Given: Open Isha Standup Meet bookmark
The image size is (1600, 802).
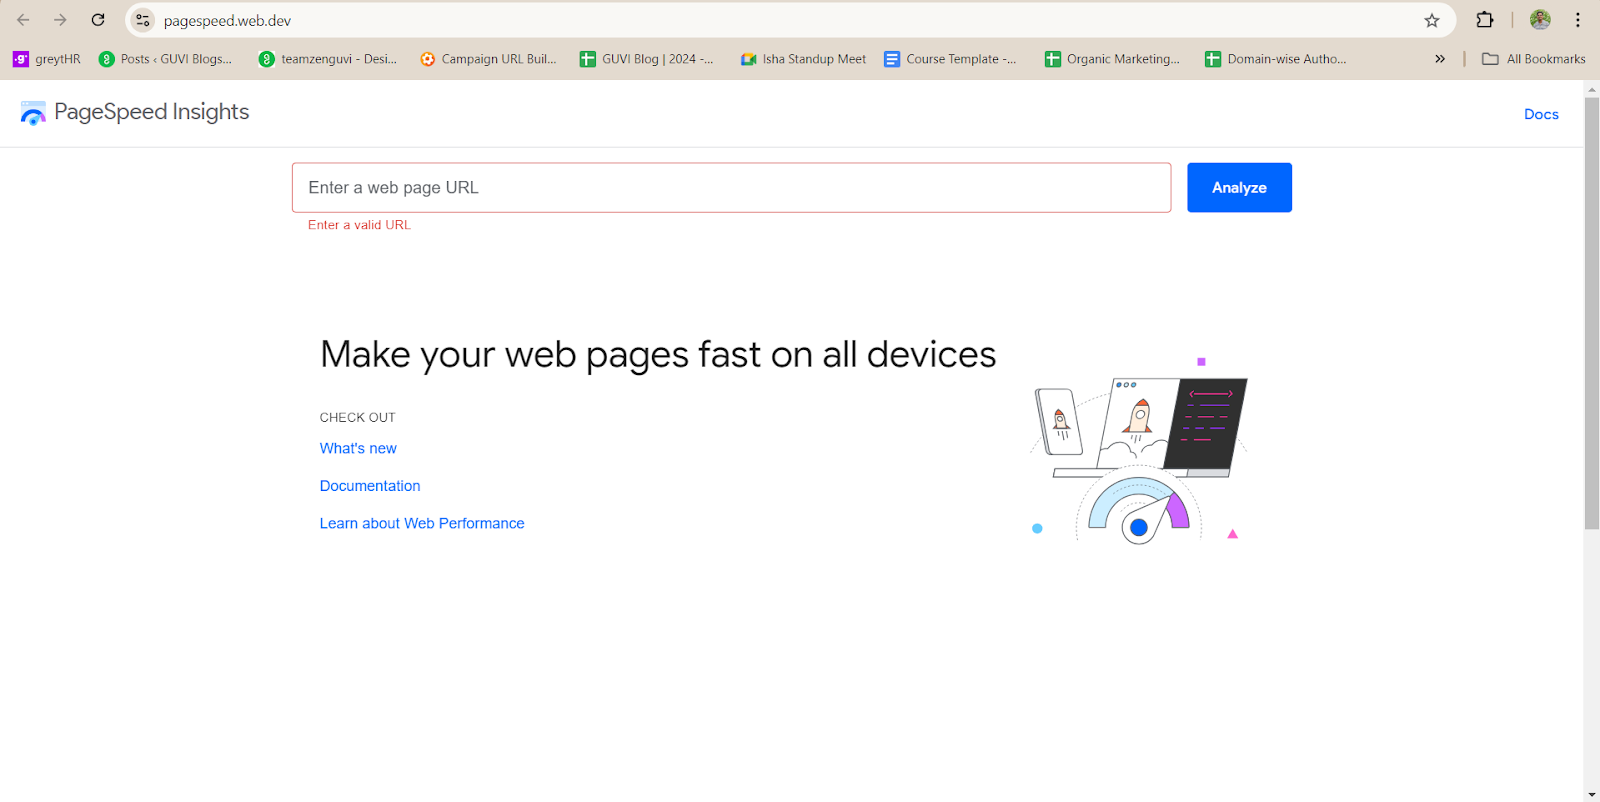Looking at the screenshot, I should coord(804,59).
